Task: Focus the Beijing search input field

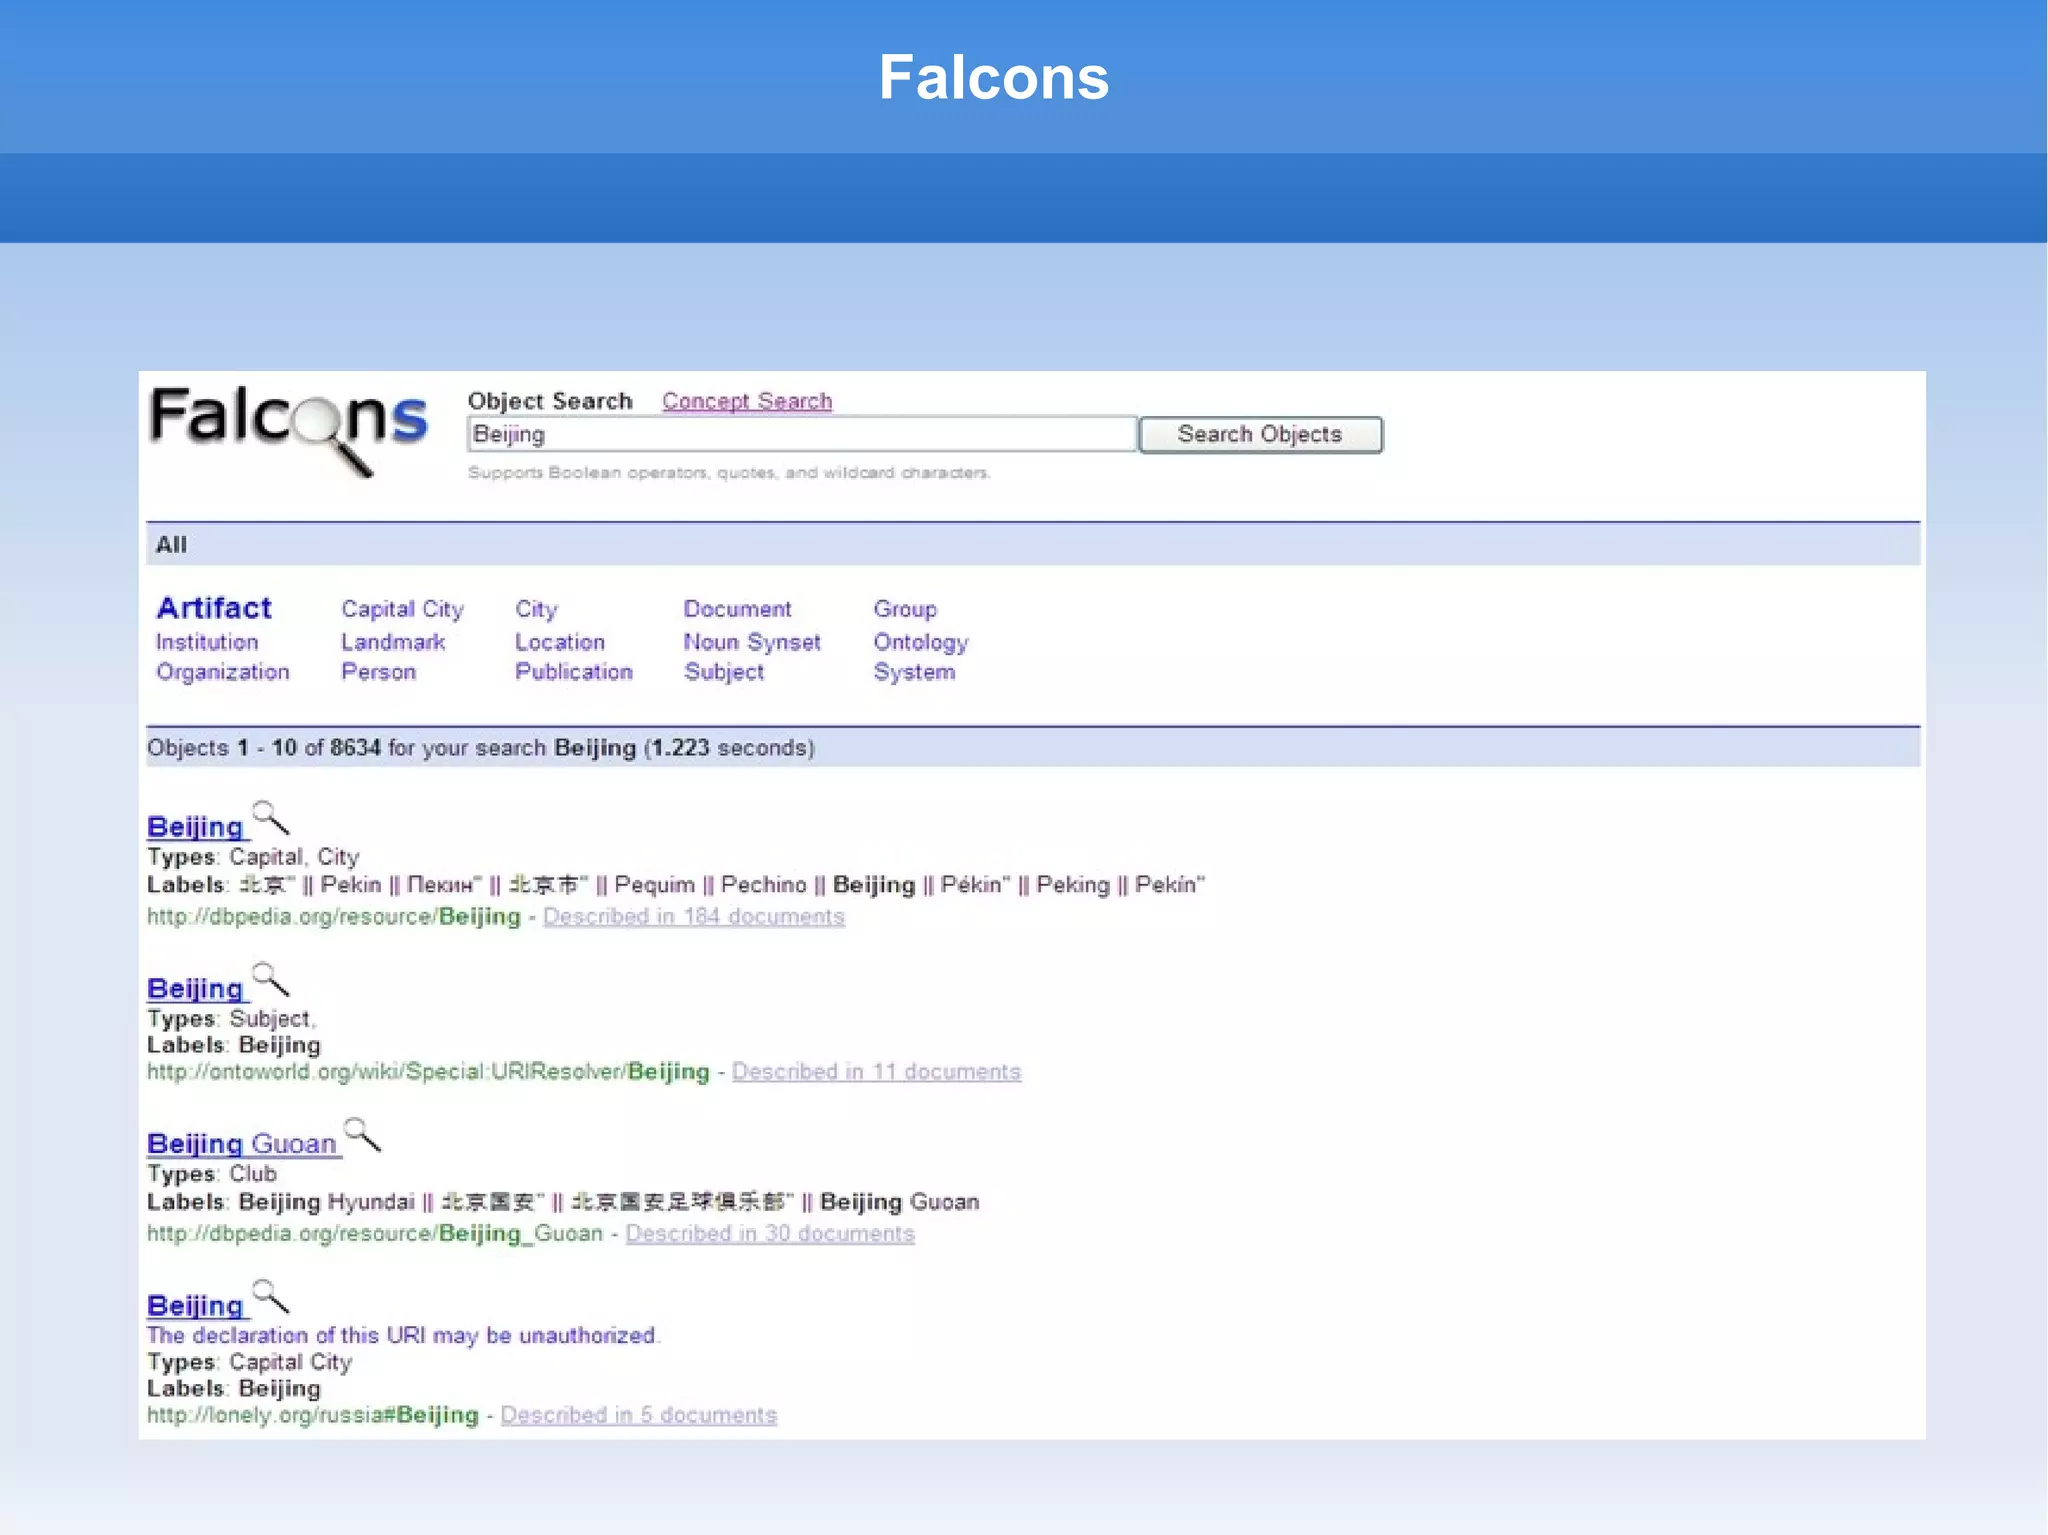Action: (802, 435)
